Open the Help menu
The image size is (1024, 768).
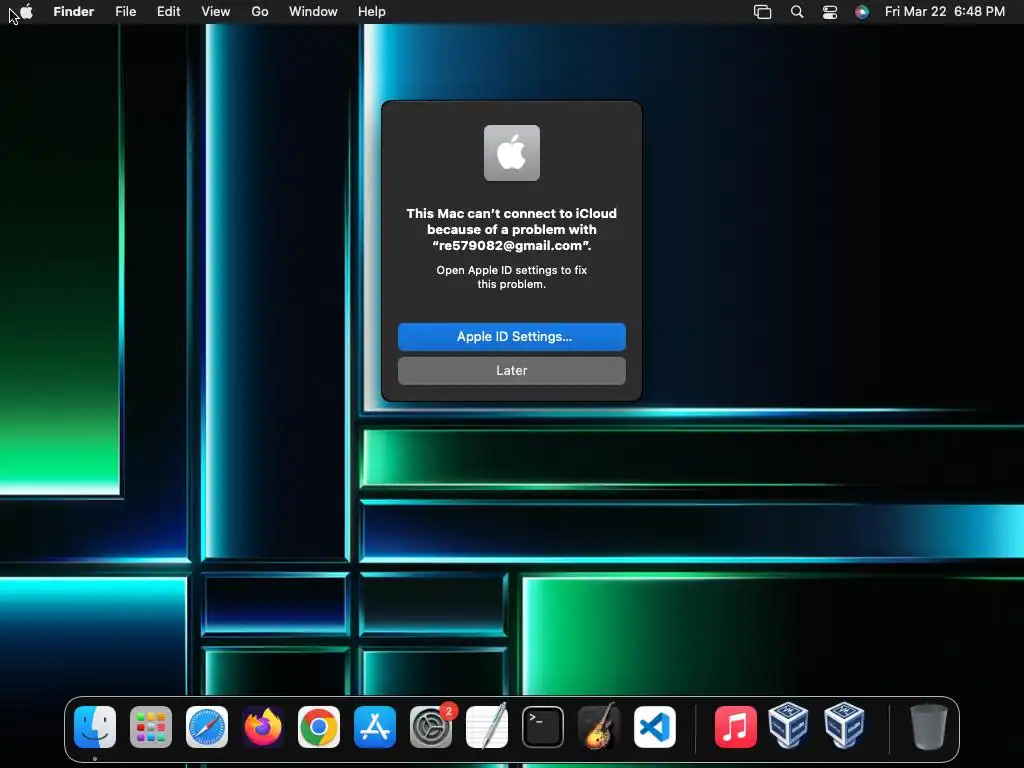(372, 12)
